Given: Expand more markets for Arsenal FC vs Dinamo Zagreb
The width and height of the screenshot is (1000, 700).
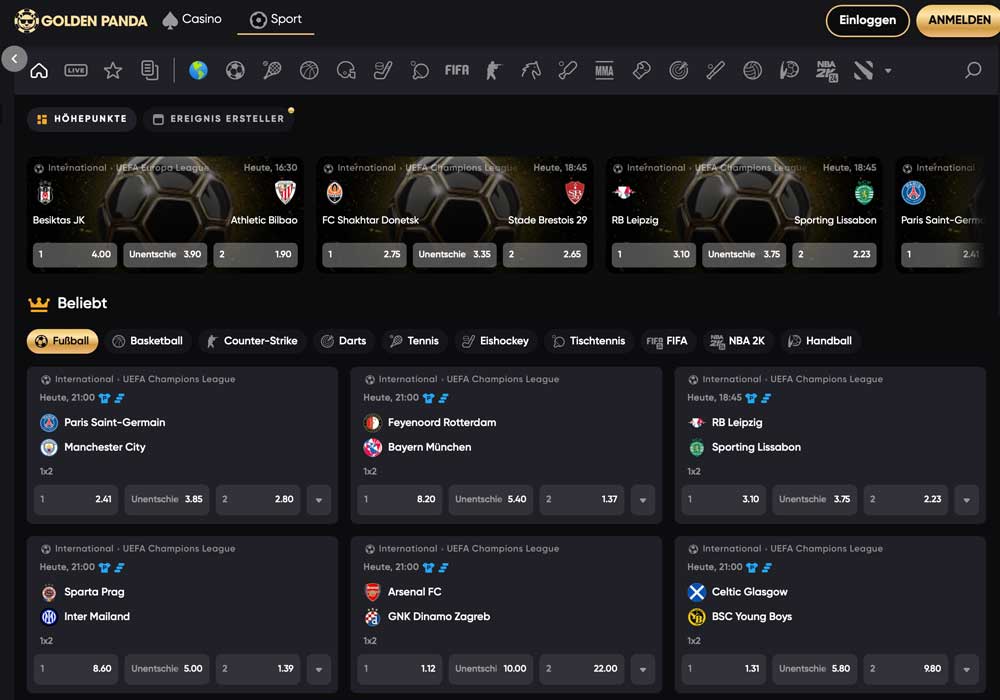Looking at the screenshot, I should point(643,669).
